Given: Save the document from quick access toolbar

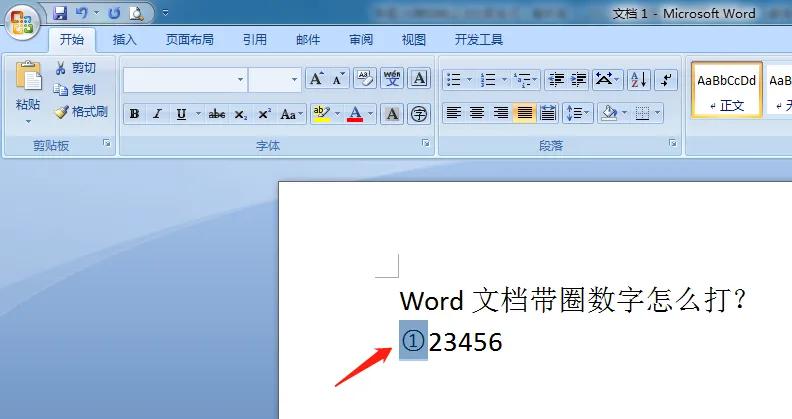Looking at the screenshot, I should click(60, 13).
